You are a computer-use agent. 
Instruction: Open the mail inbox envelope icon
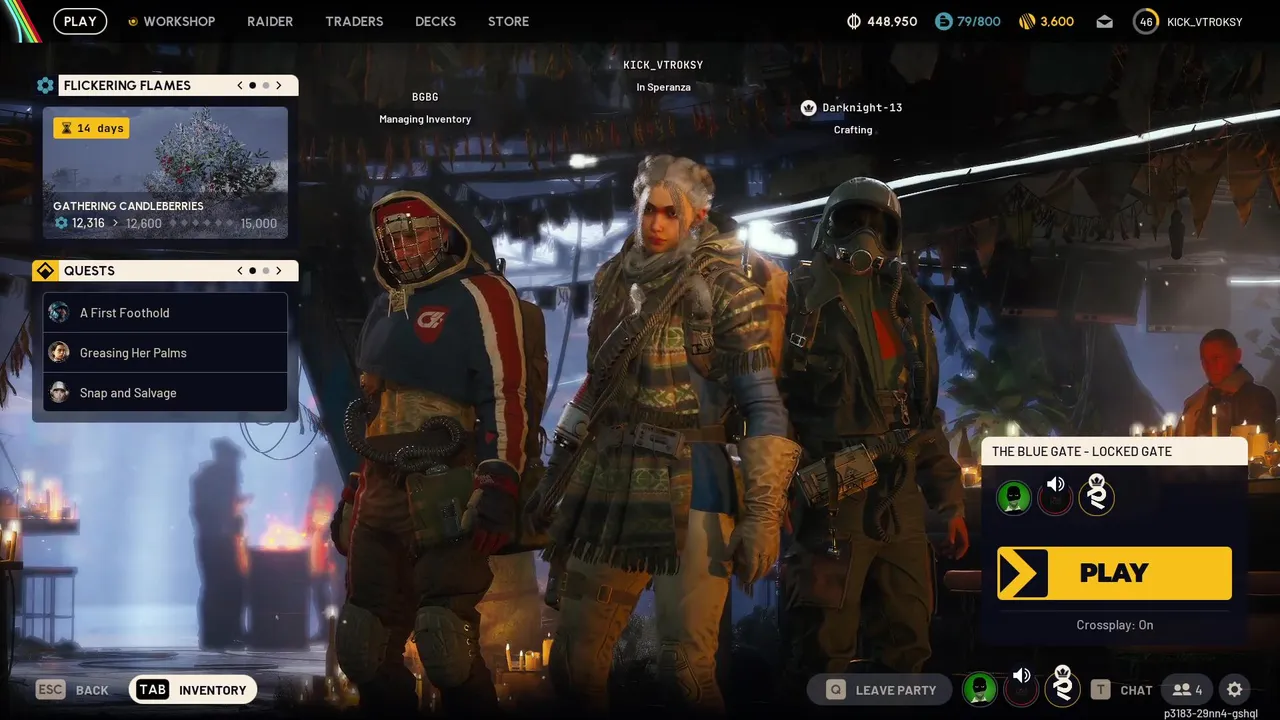1104,21
